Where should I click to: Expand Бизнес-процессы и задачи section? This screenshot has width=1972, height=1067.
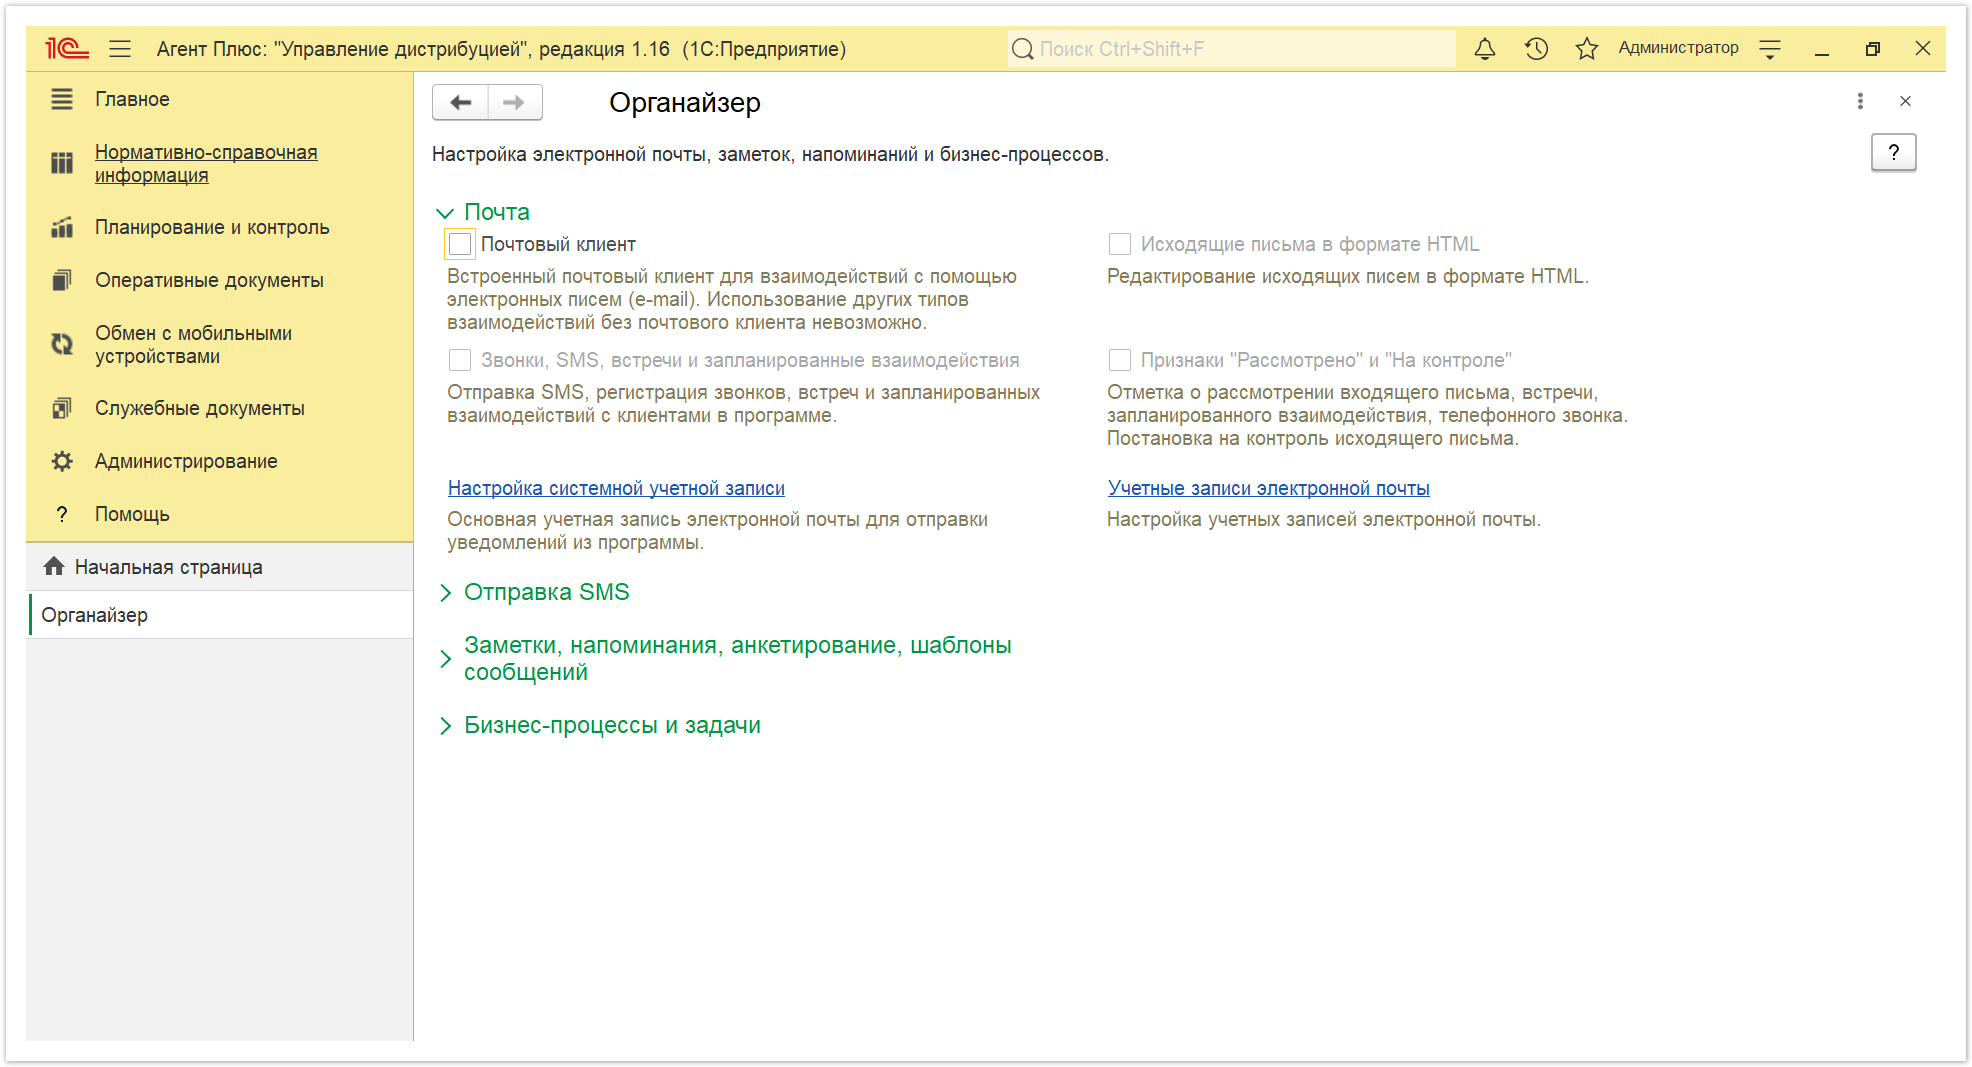point(445,726)
